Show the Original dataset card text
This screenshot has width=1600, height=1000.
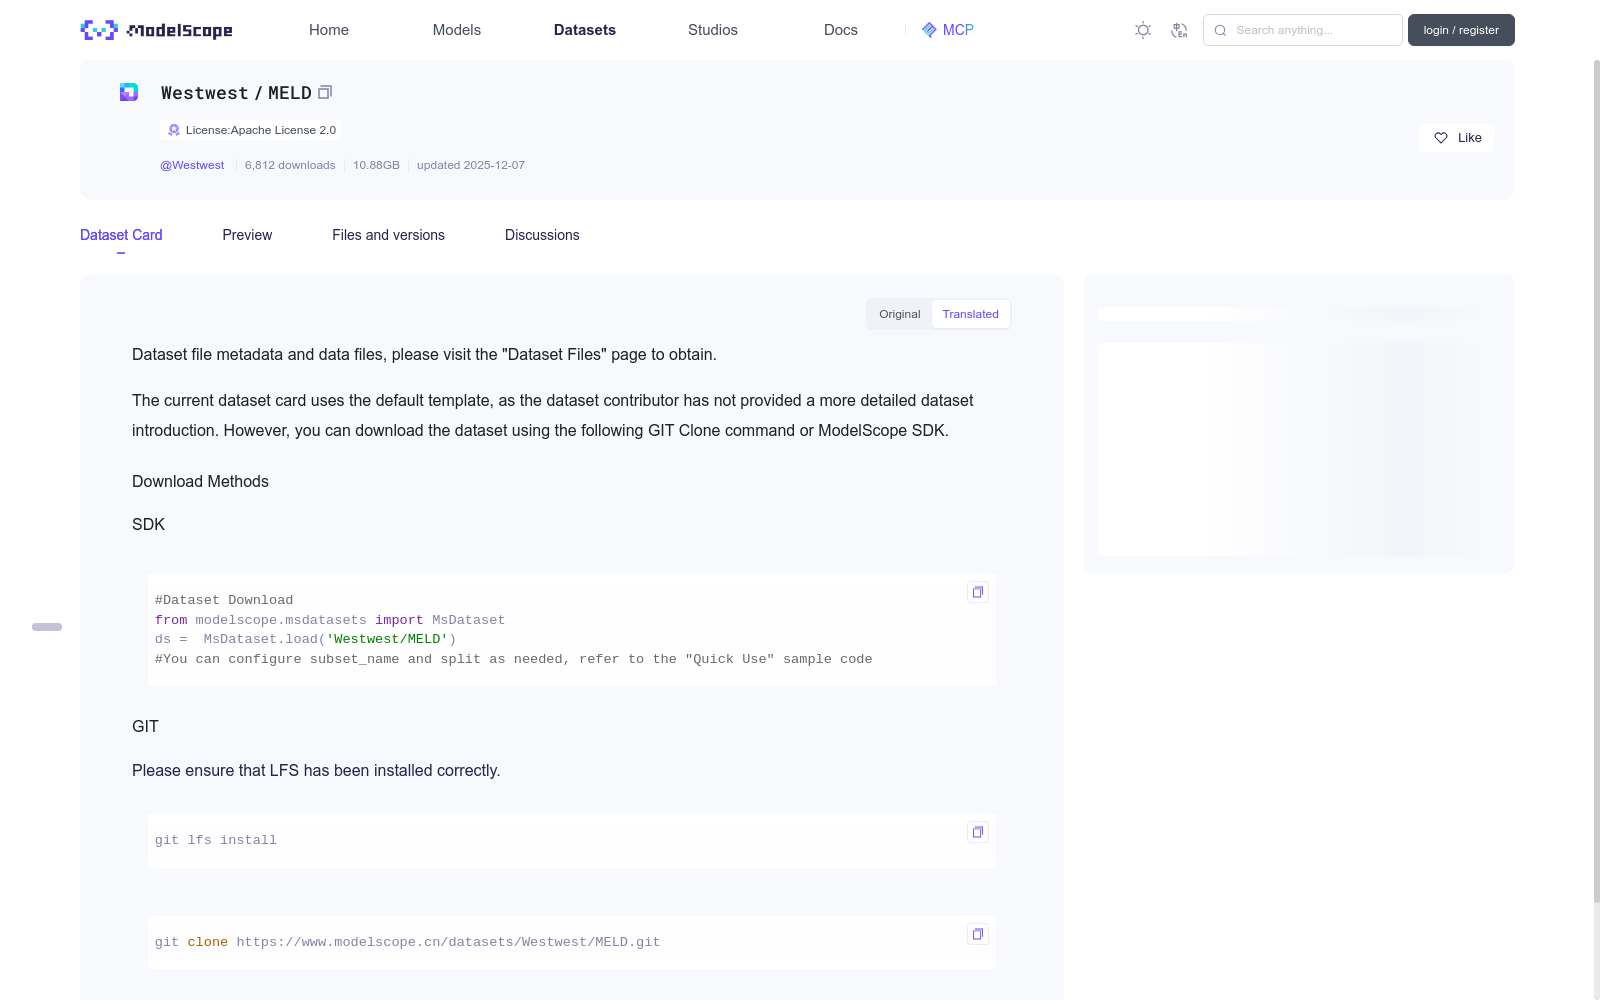click(x=900, y=314)
